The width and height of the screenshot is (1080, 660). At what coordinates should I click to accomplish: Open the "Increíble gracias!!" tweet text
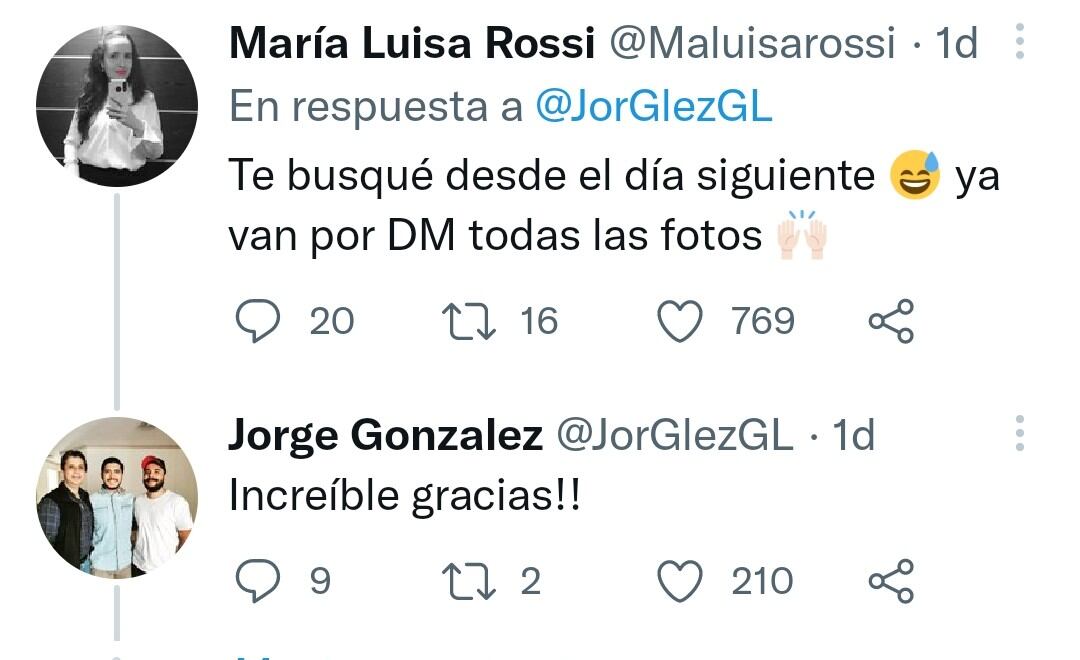[x=404, y=497]
